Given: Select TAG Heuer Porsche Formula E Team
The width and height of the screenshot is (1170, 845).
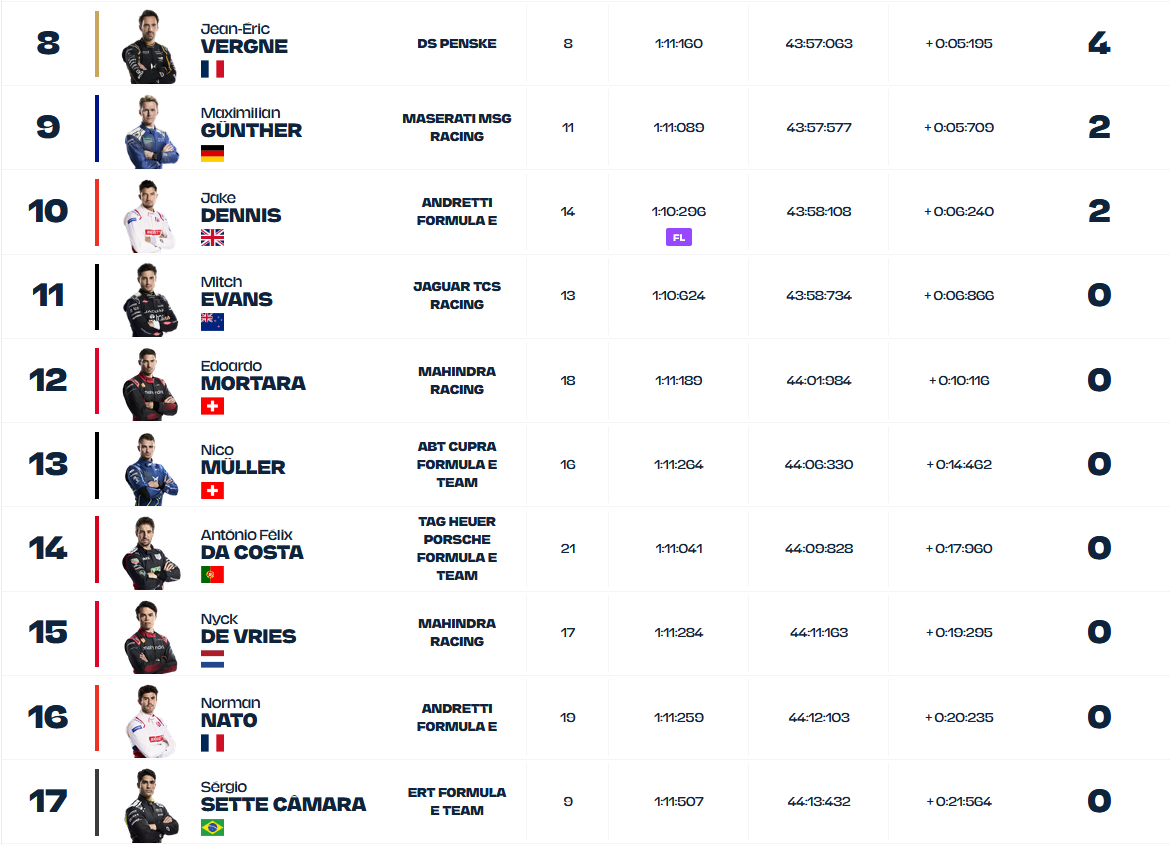Looking at the screenshot, I should tap(456, 548).
